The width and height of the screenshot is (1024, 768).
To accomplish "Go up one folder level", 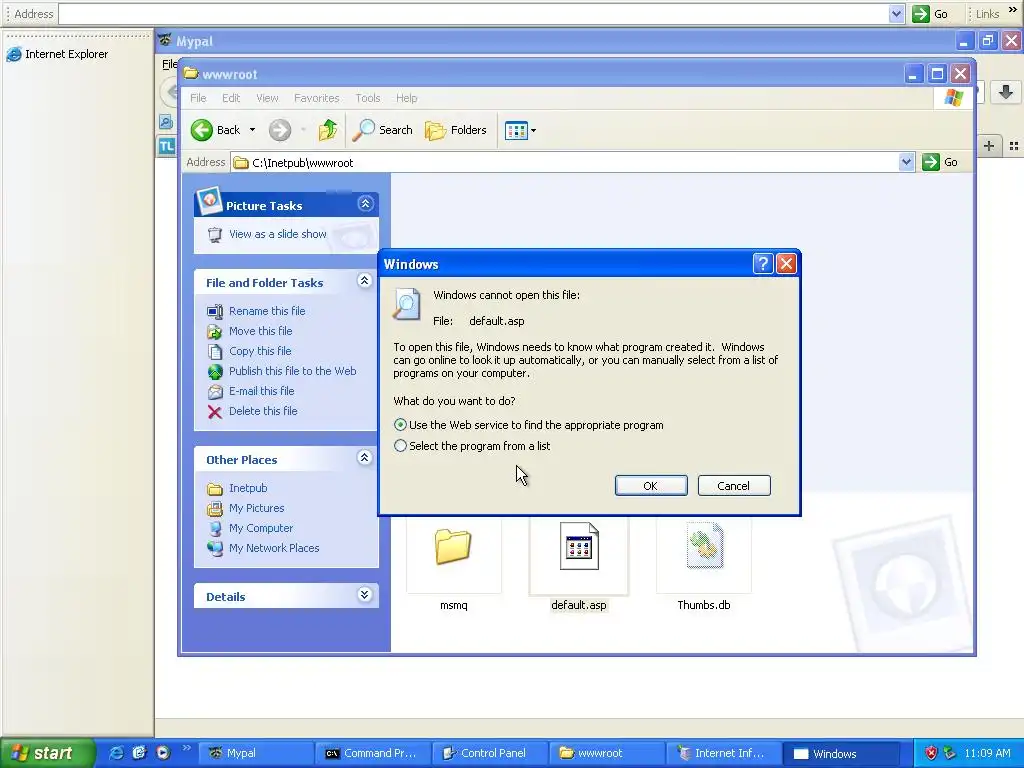I will (328, 130).
